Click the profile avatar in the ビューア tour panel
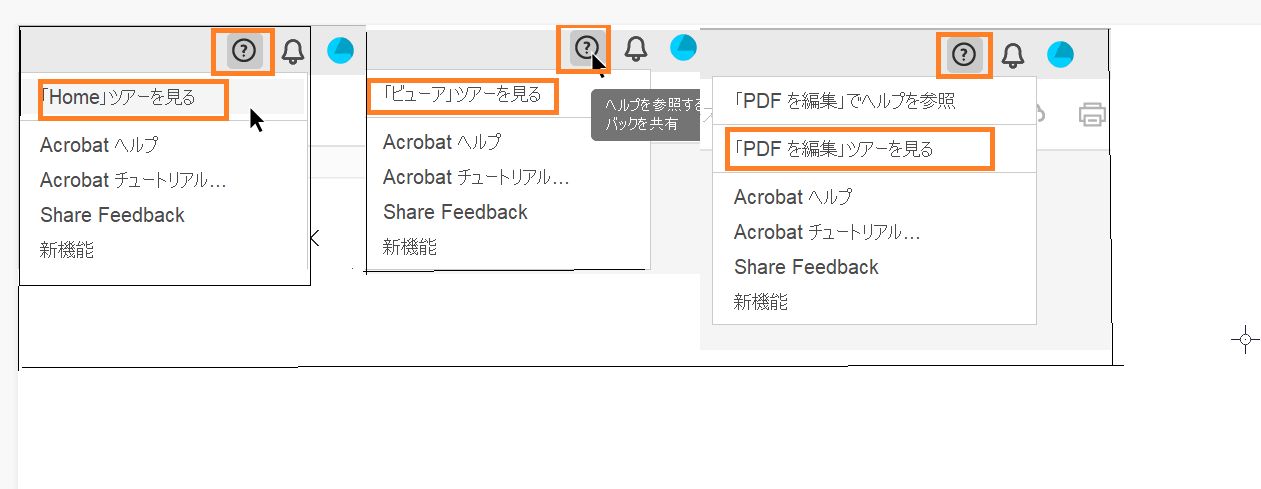 pos(684,47)
